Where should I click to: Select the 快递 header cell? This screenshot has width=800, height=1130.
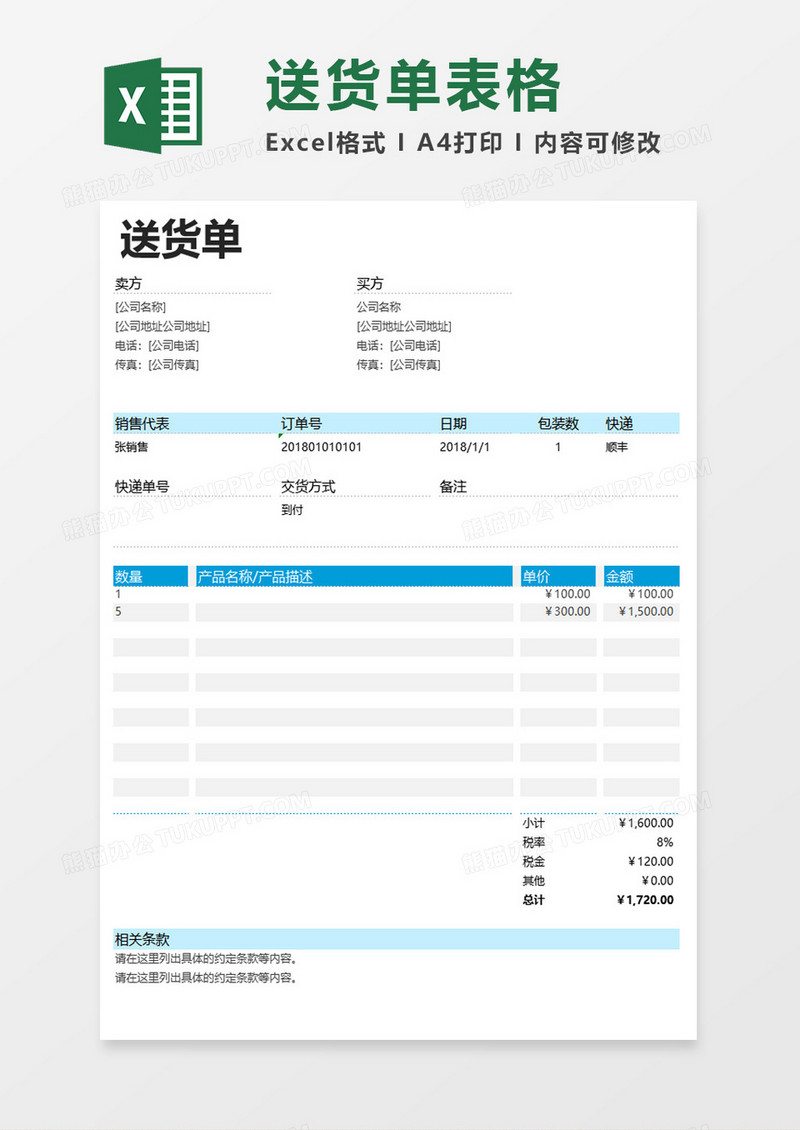619,424
